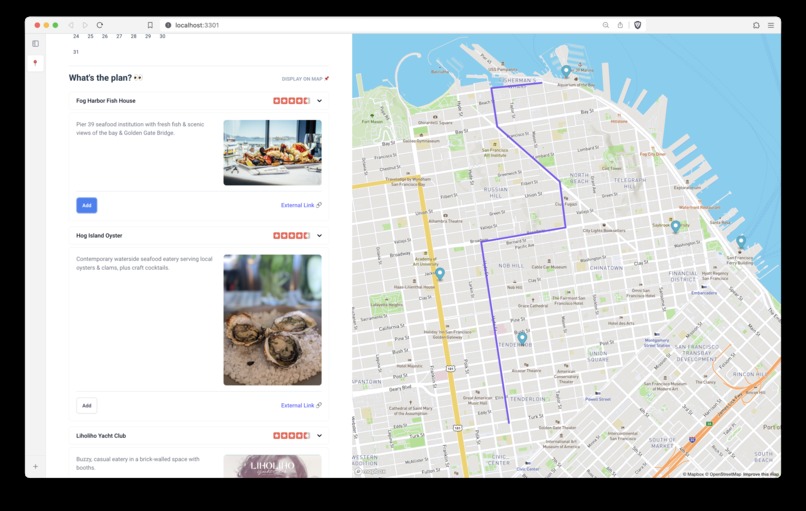The width and height of the screenshot is (806, 511).
Task: Select calendar day 26
Action: [105, 36]
